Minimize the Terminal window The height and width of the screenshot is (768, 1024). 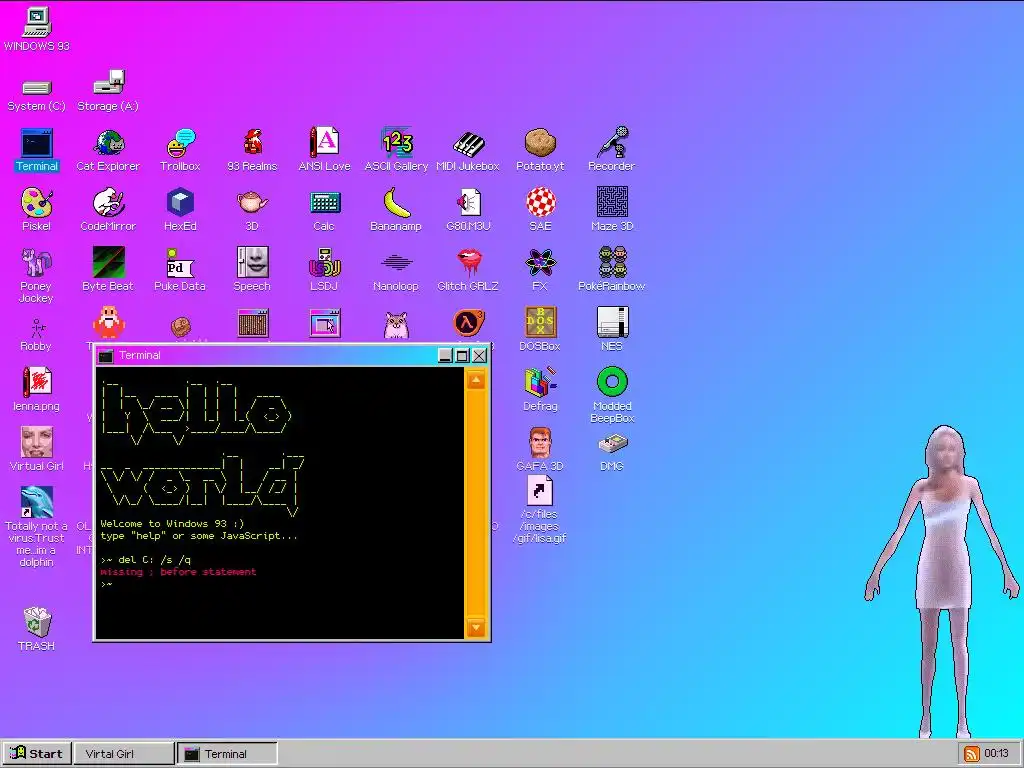pyautogui.click(x=445, y=355)
